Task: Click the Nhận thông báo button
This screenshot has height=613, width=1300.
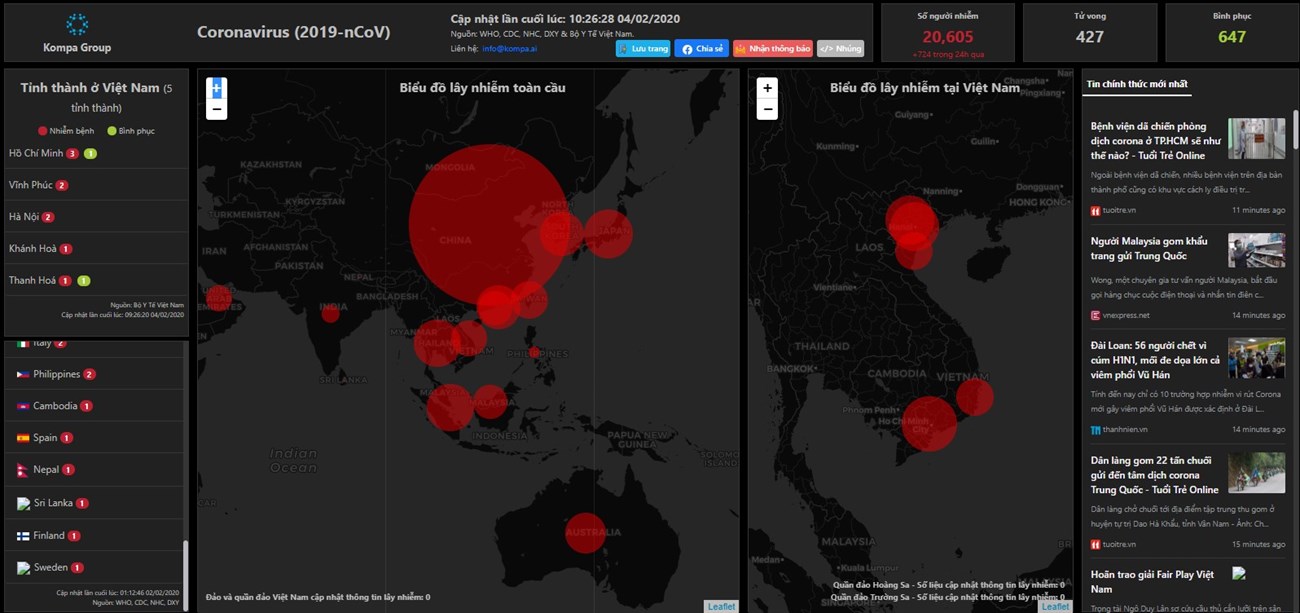Action: point(772,48)
